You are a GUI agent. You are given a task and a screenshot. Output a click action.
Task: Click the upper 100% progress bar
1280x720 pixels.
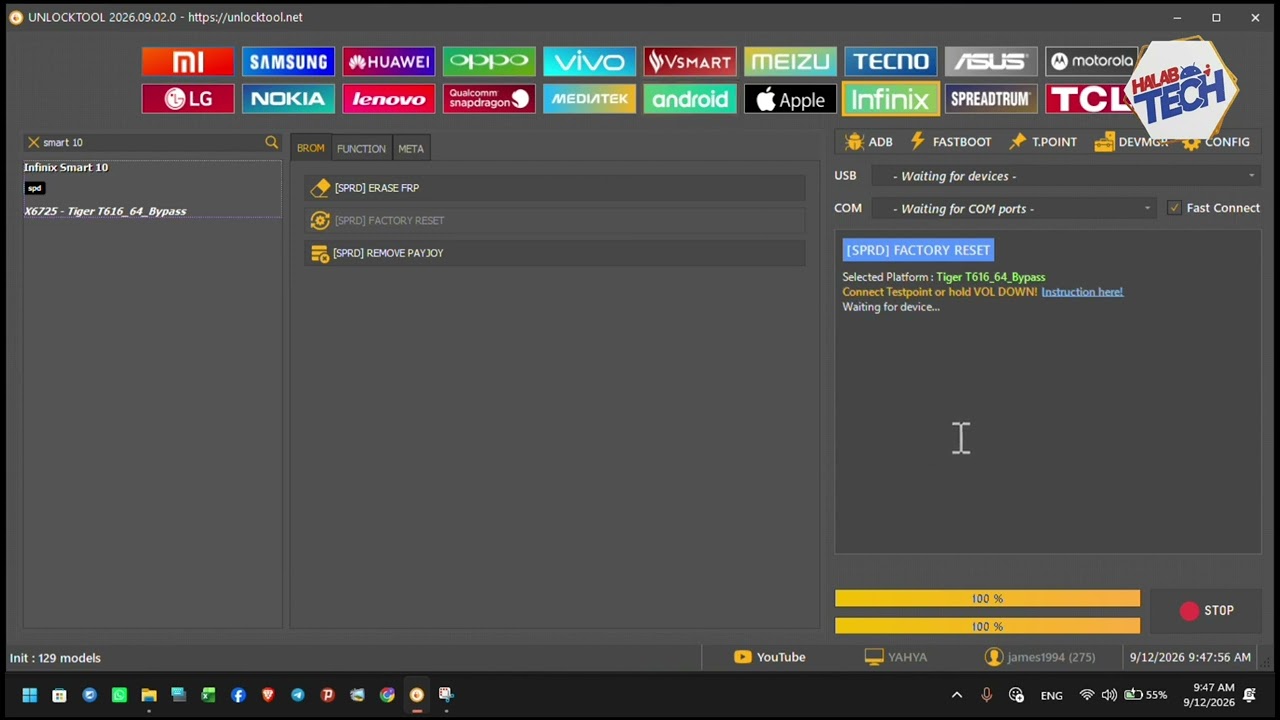[x=987, y=598]
